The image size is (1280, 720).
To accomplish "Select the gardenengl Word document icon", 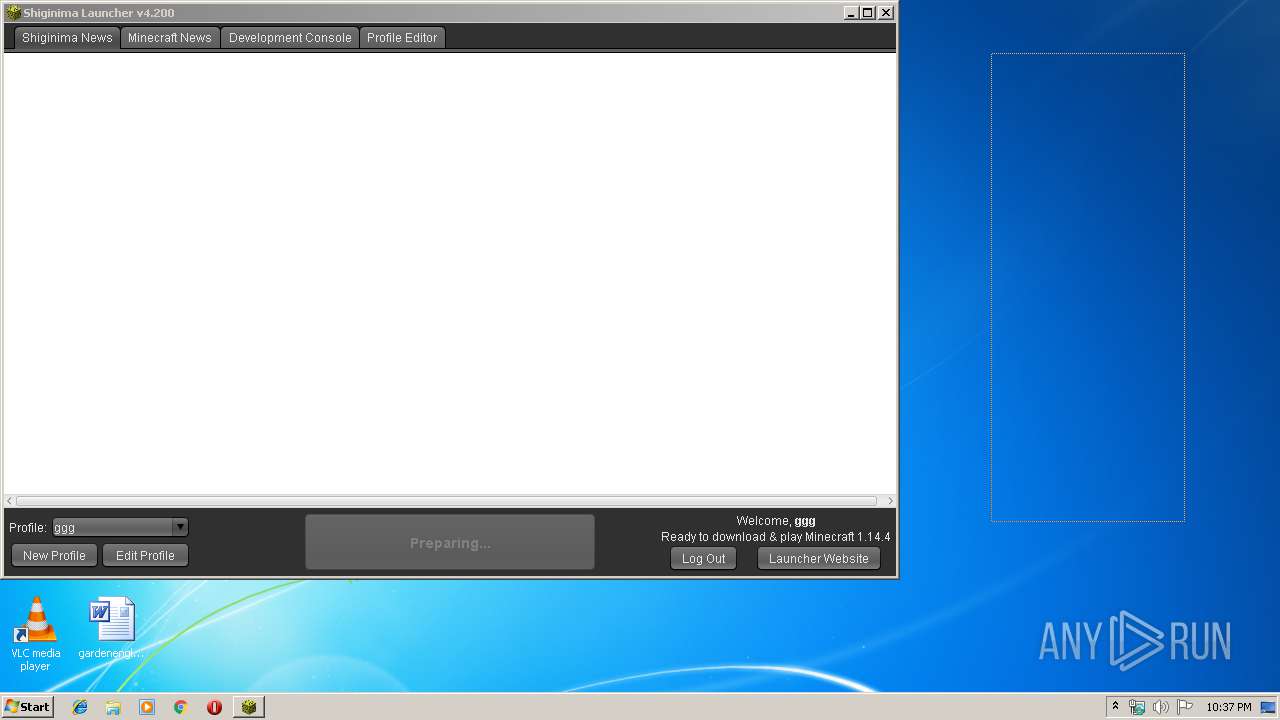I will pyautogui.click(x=112, y=628).
